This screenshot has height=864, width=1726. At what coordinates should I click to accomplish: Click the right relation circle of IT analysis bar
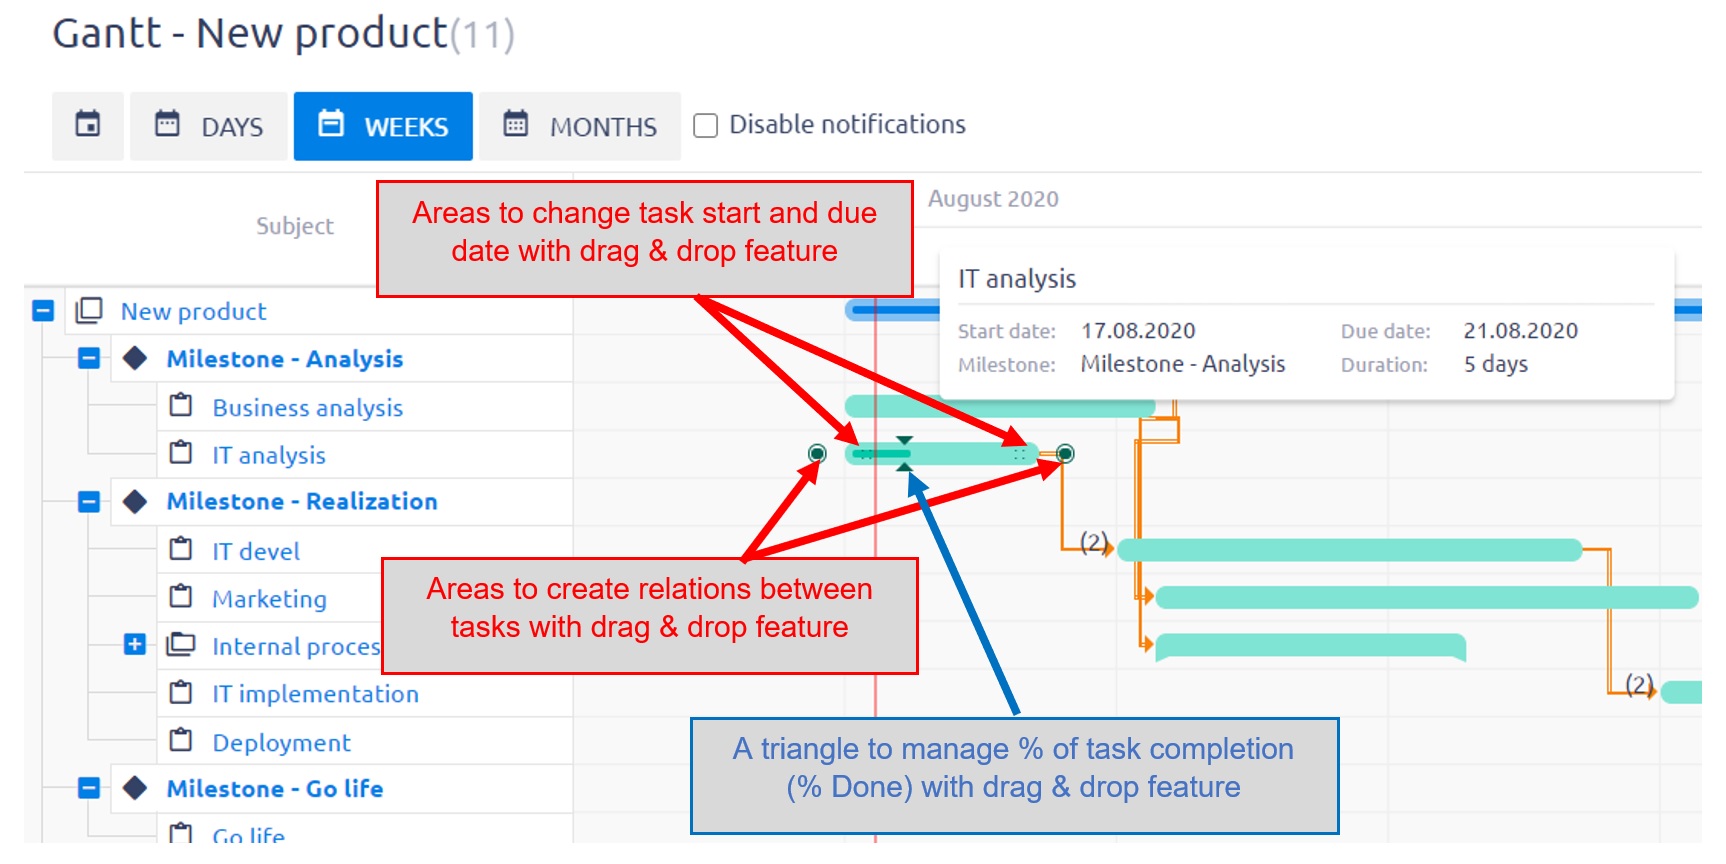click(1065, 454)
